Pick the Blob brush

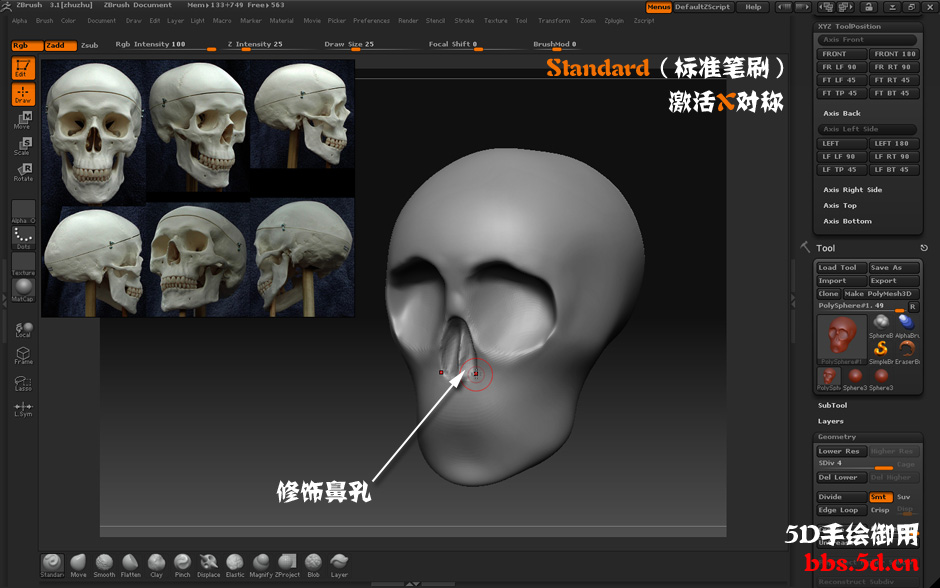click(313, 565)
